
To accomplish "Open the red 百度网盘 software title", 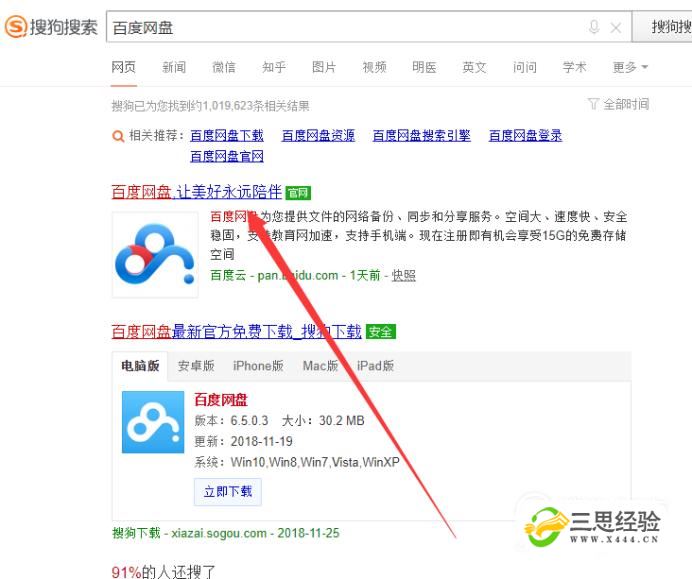I will 221,400.
